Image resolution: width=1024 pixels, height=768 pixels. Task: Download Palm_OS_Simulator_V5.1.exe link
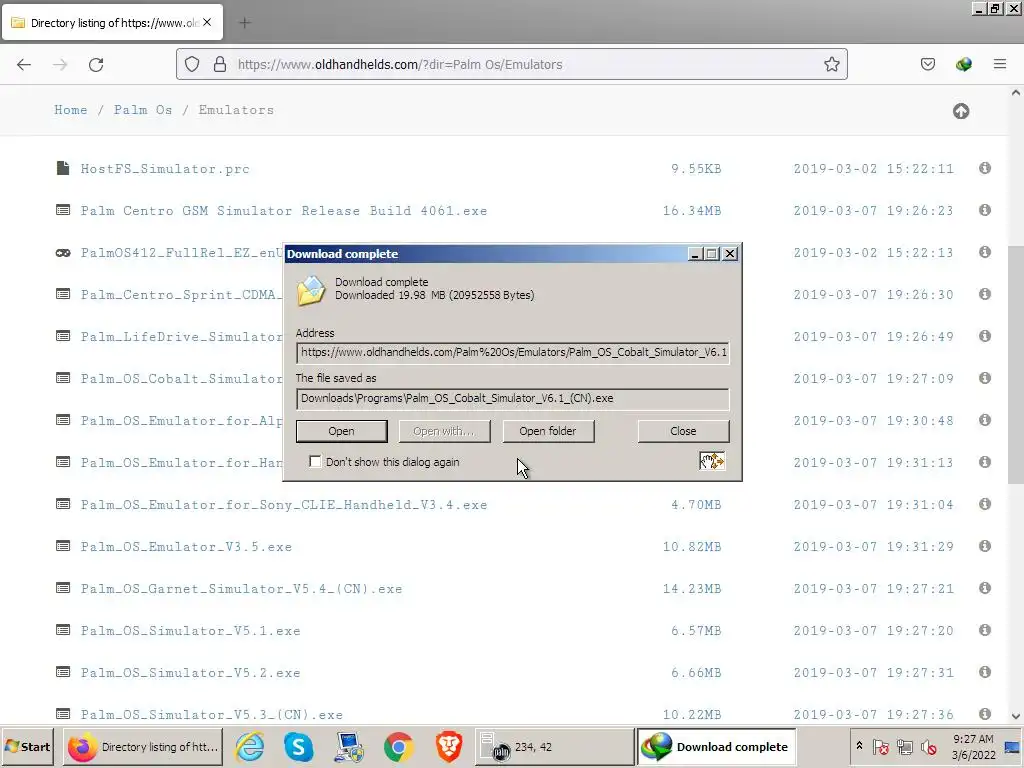tap(191, 631)
